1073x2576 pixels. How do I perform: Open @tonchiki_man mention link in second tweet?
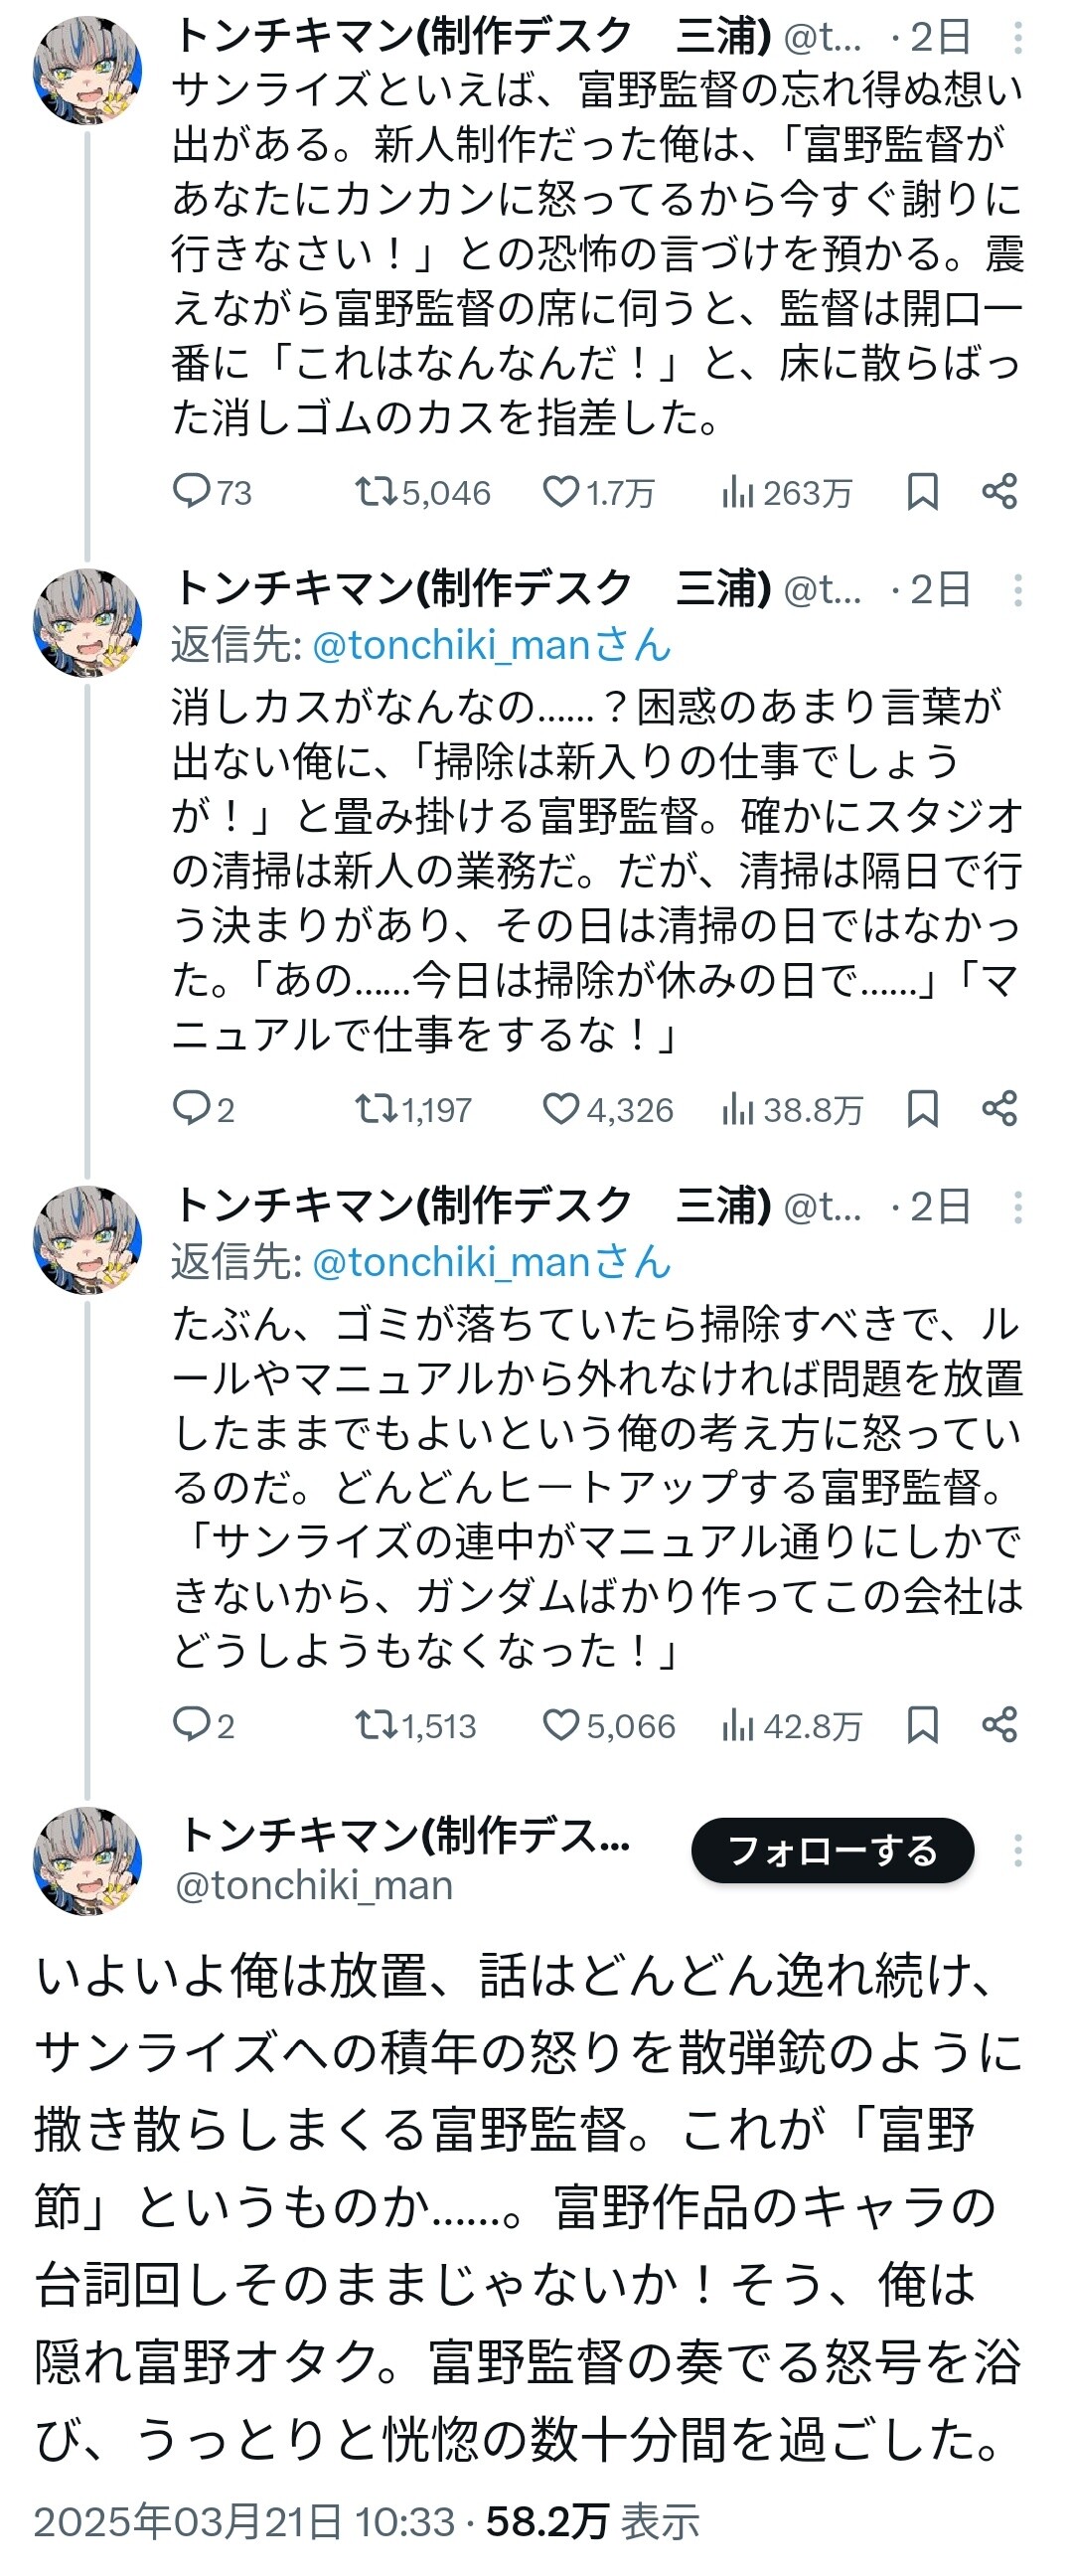[490, 646]
